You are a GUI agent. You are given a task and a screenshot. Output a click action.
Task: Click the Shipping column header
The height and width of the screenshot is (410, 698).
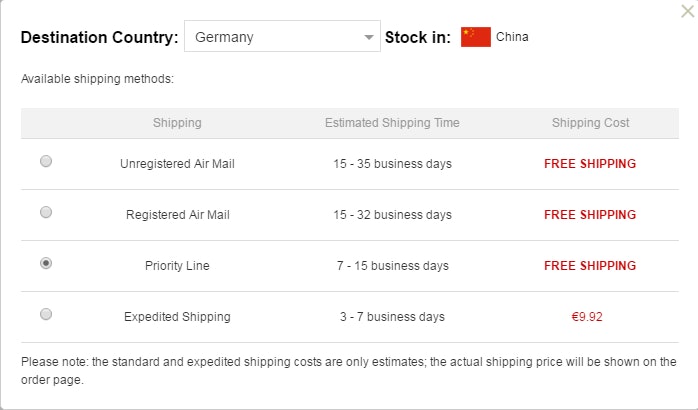coord(177,123)
